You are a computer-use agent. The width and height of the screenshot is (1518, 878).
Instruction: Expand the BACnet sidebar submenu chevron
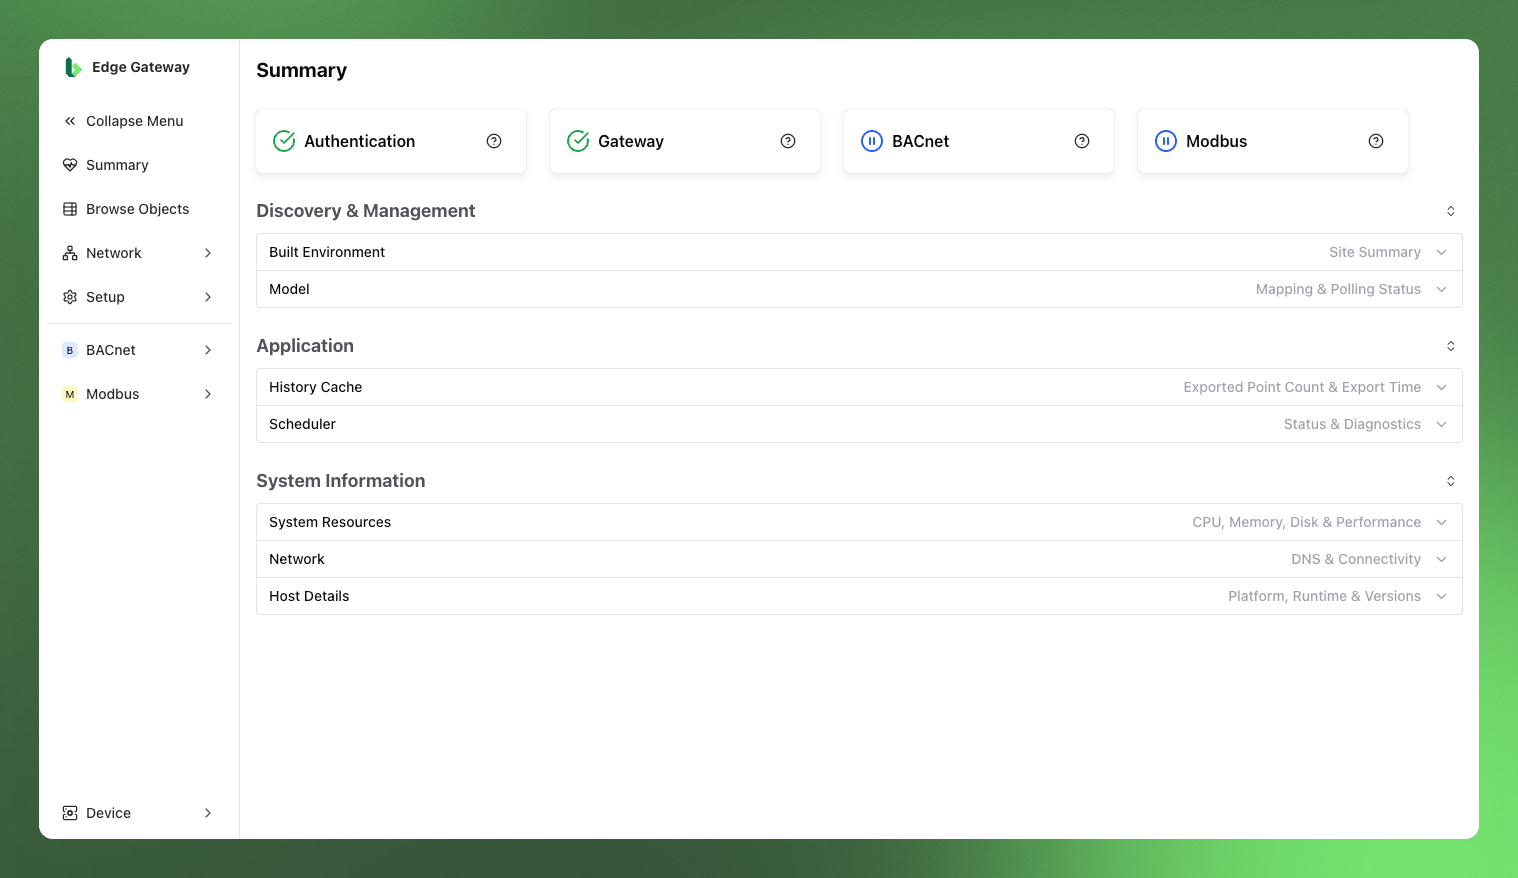[x=208, y=350]
